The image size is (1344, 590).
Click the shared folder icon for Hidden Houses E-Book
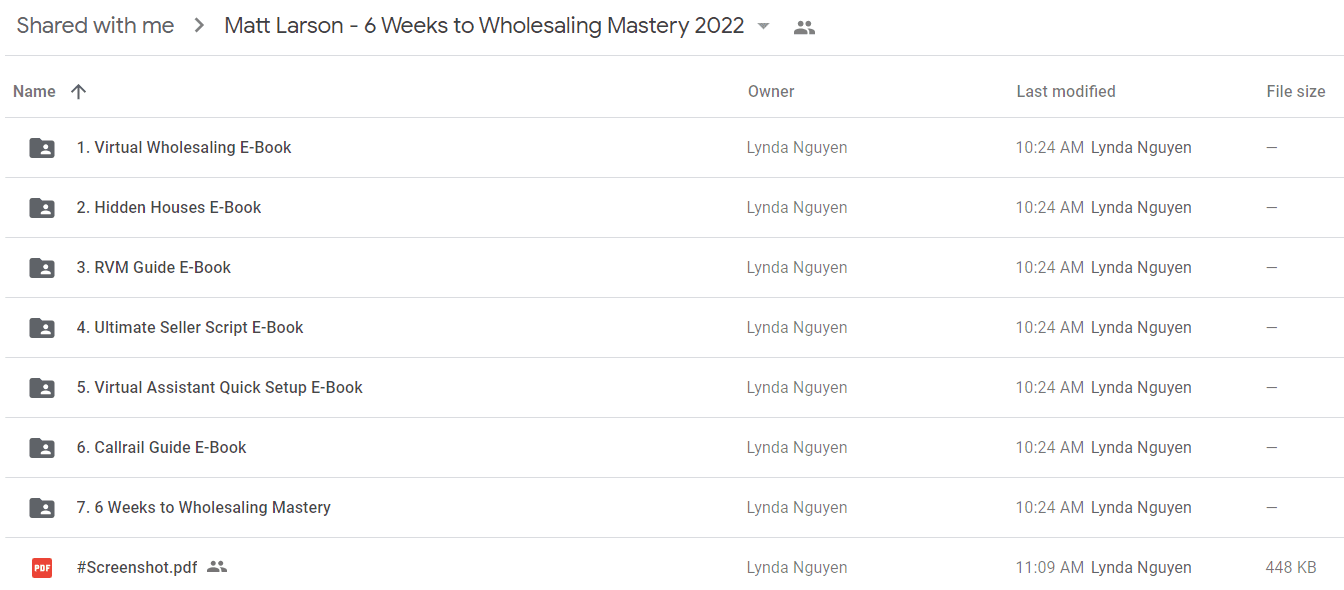coord(42,208)
